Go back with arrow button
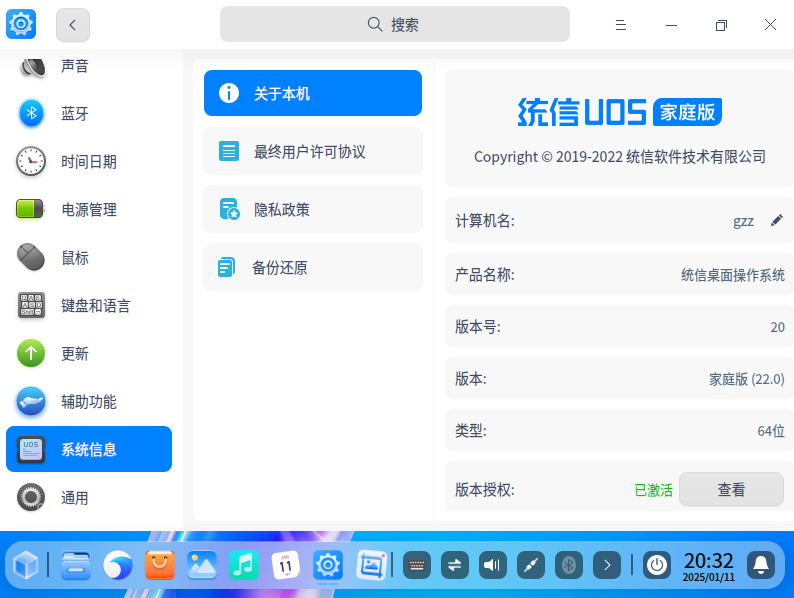794x598 pixels. [x=73, y=25]
